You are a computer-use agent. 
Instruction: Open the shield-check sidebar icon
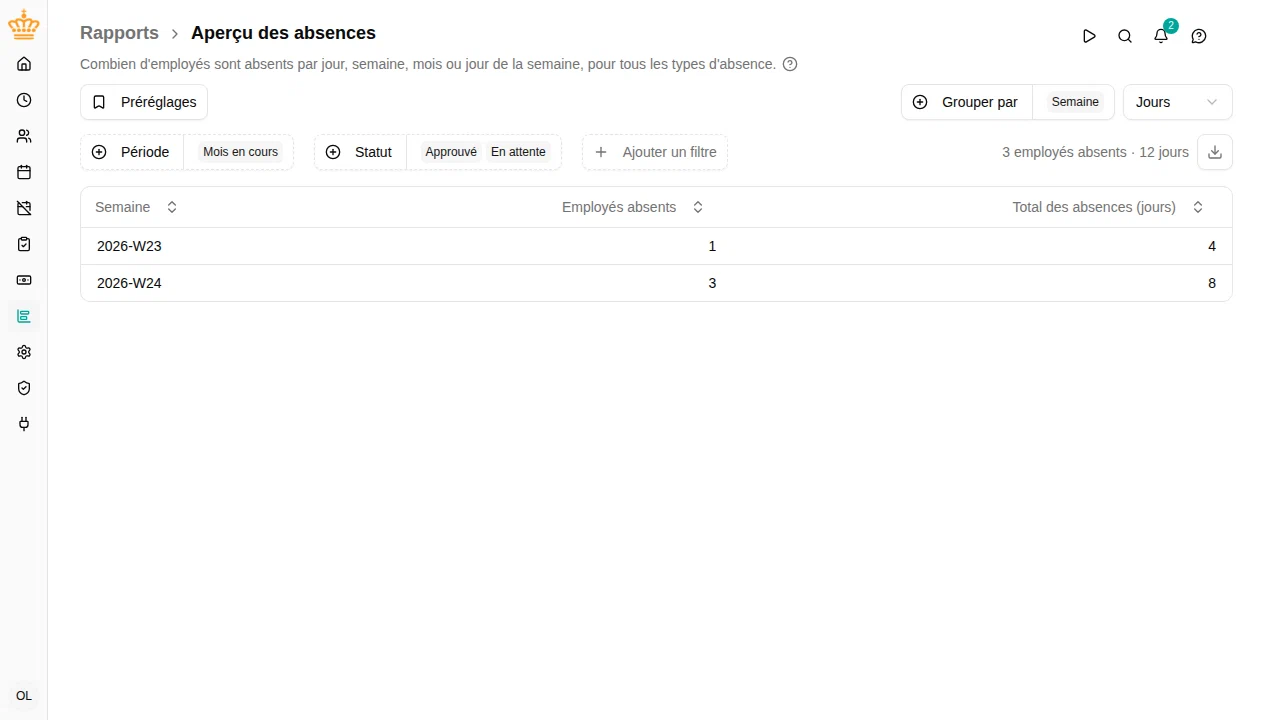coord(24,388)
